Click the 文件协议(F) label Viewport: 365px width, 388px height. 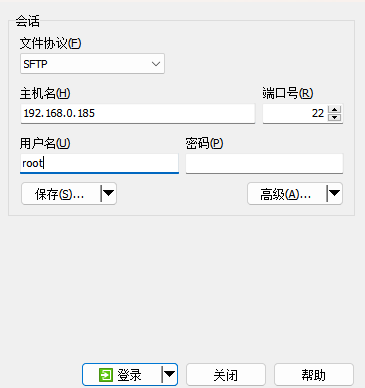50,43
